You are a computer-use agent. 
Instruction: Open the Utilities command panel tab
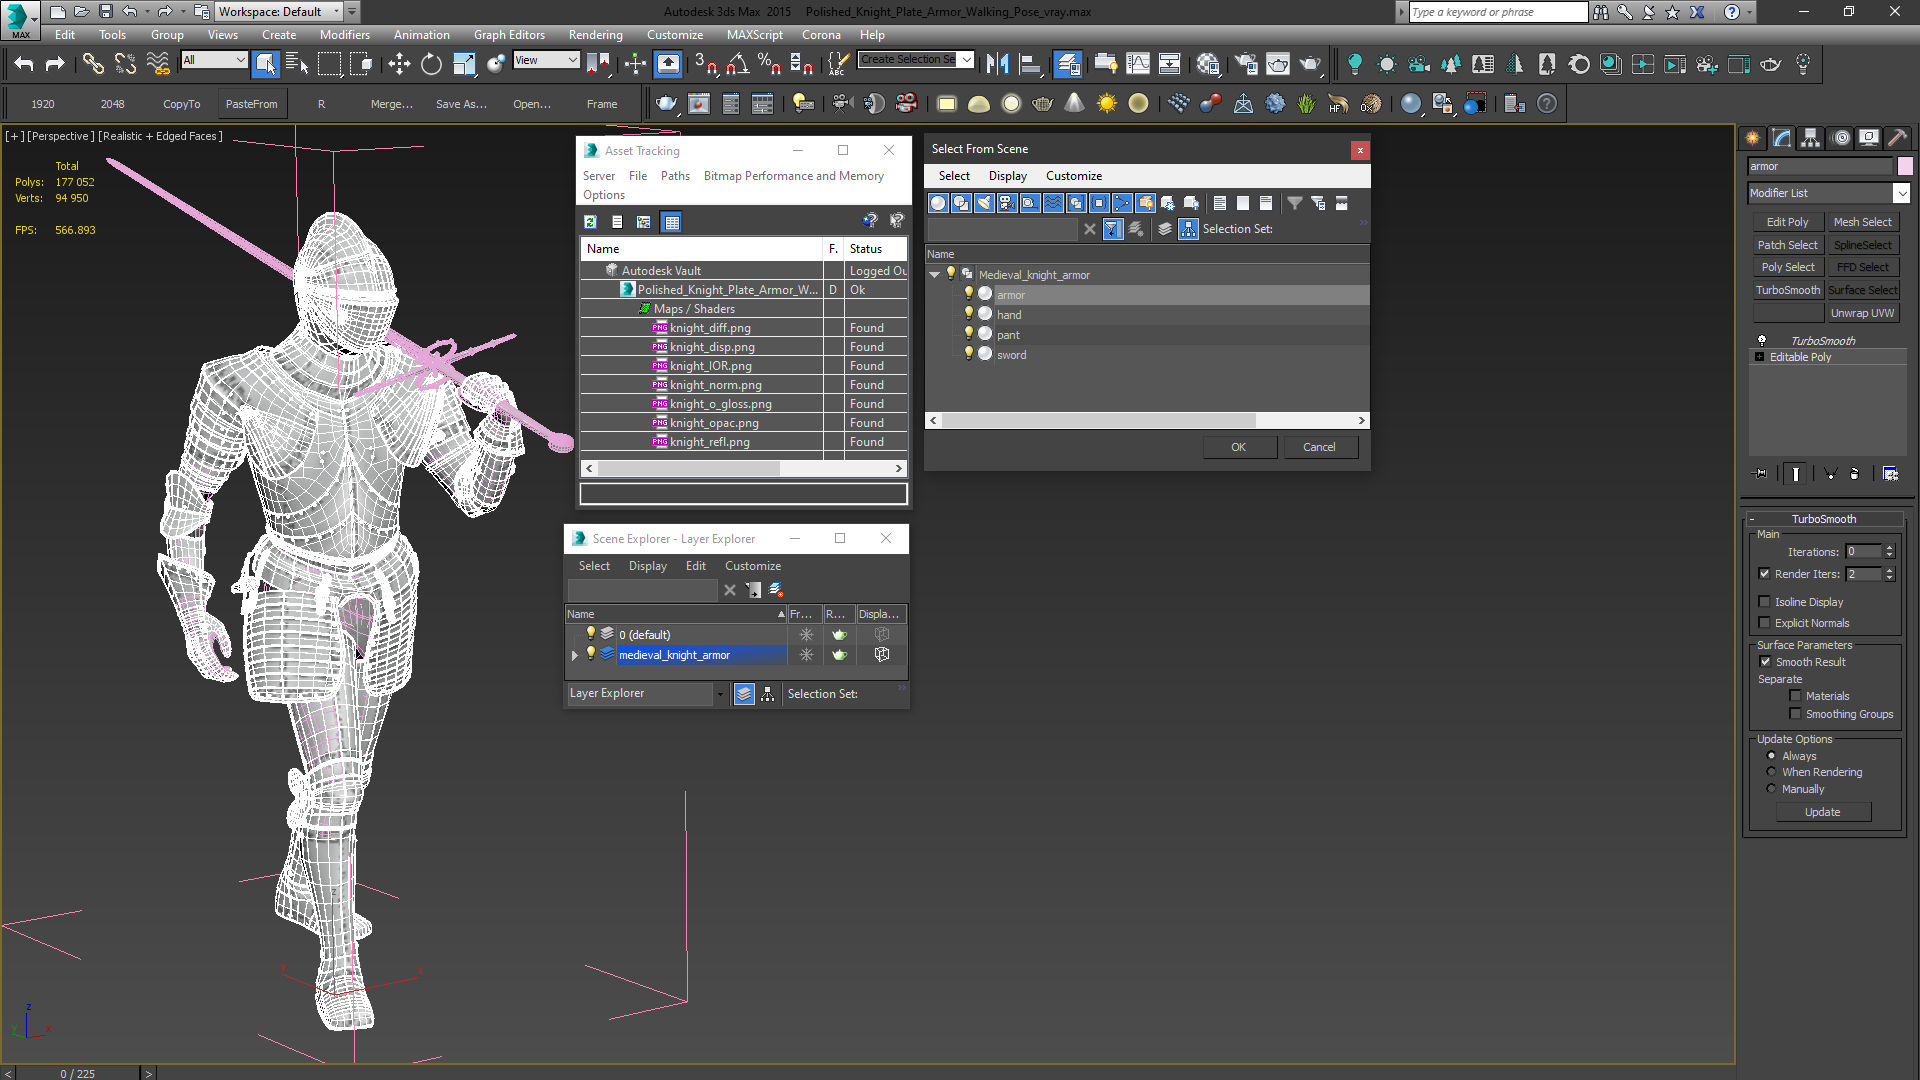coord(1897,138)
